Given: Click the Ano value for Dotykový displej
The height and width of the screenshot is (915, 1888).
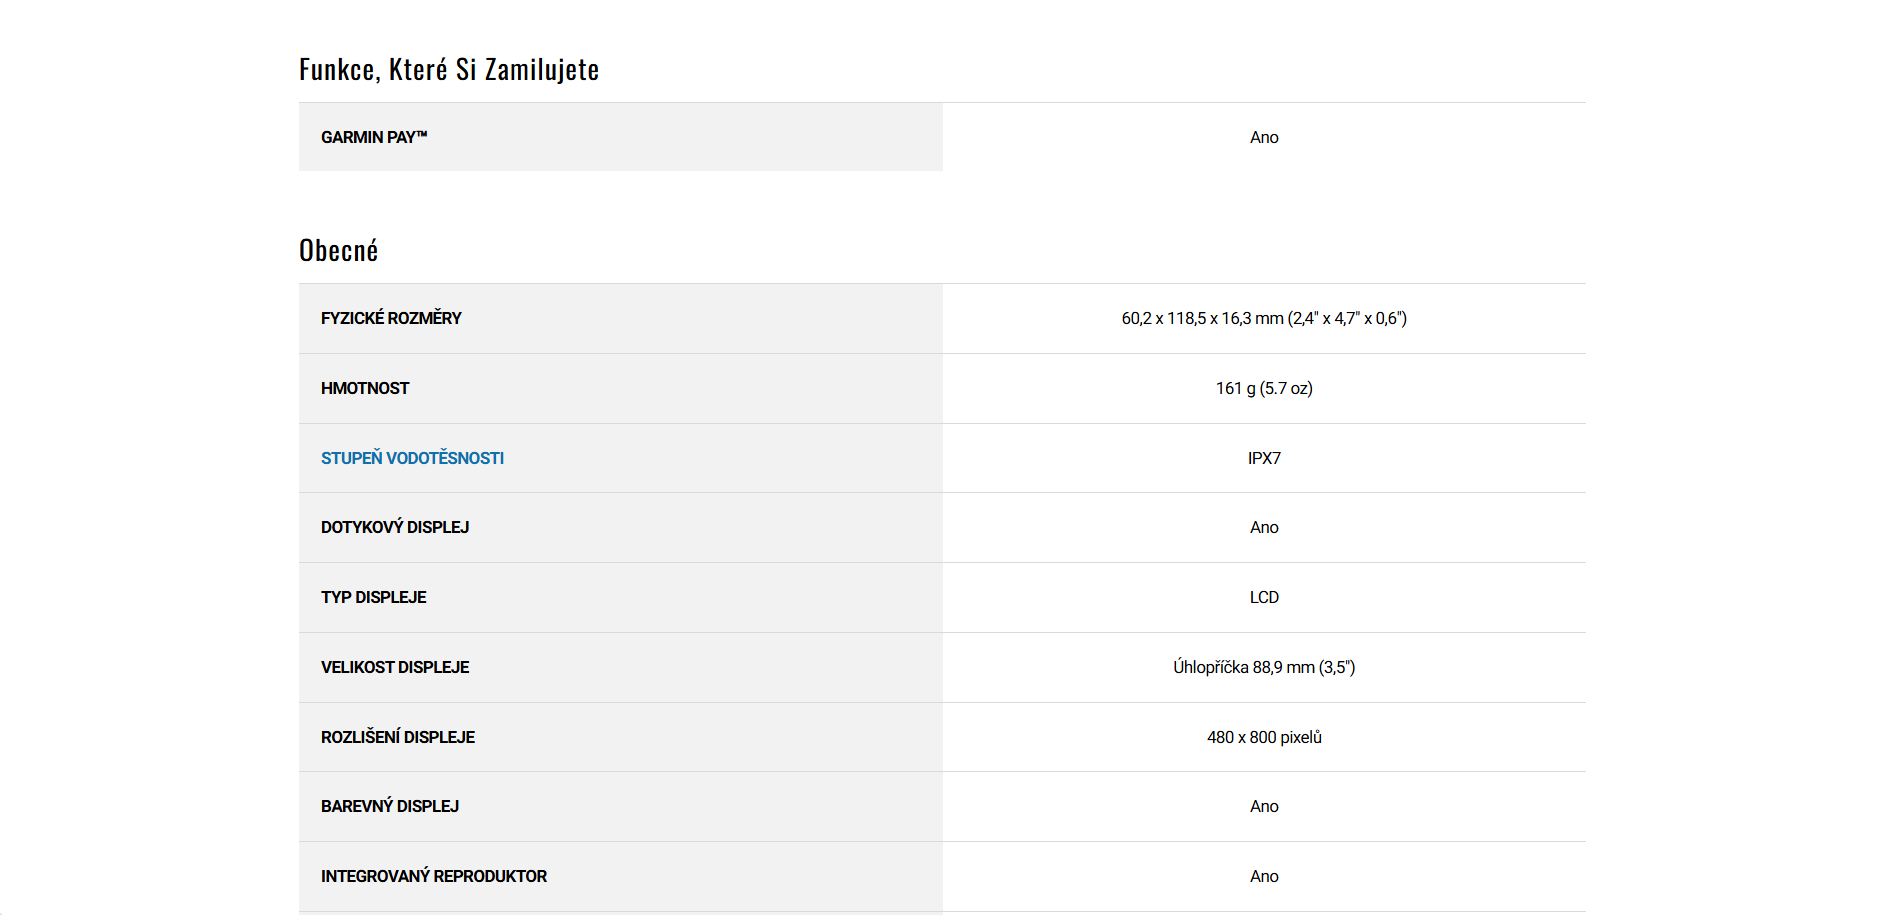Looking at the screenshot, I should 1264,527.
